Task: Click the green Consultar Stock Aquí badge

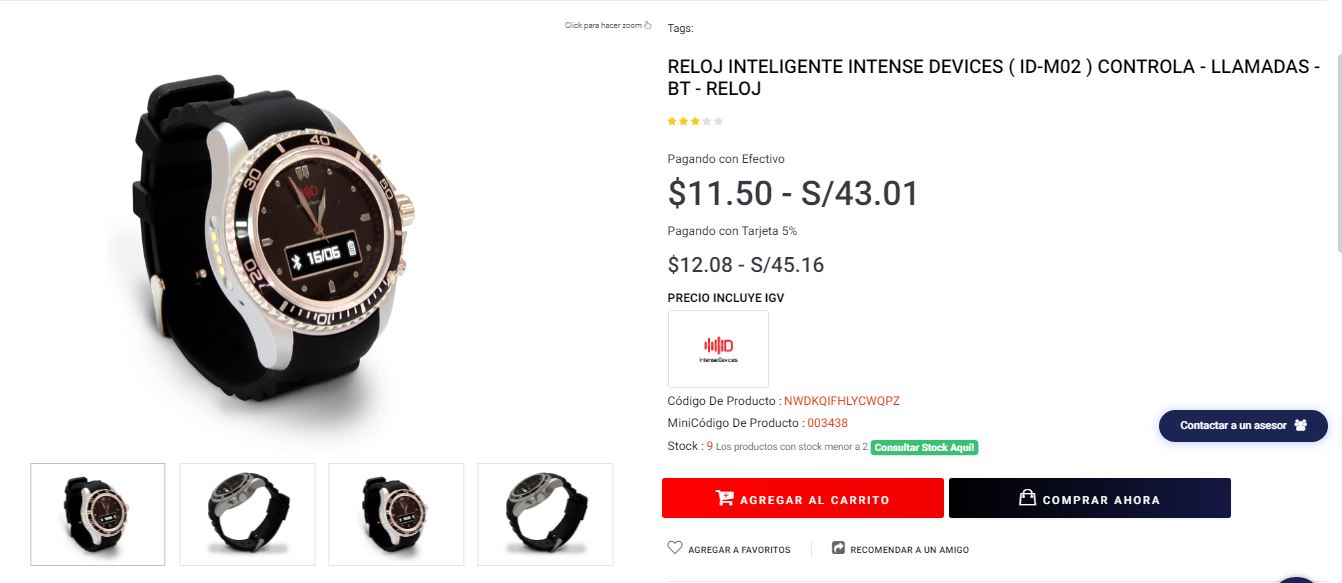Action: click(924, 447)
